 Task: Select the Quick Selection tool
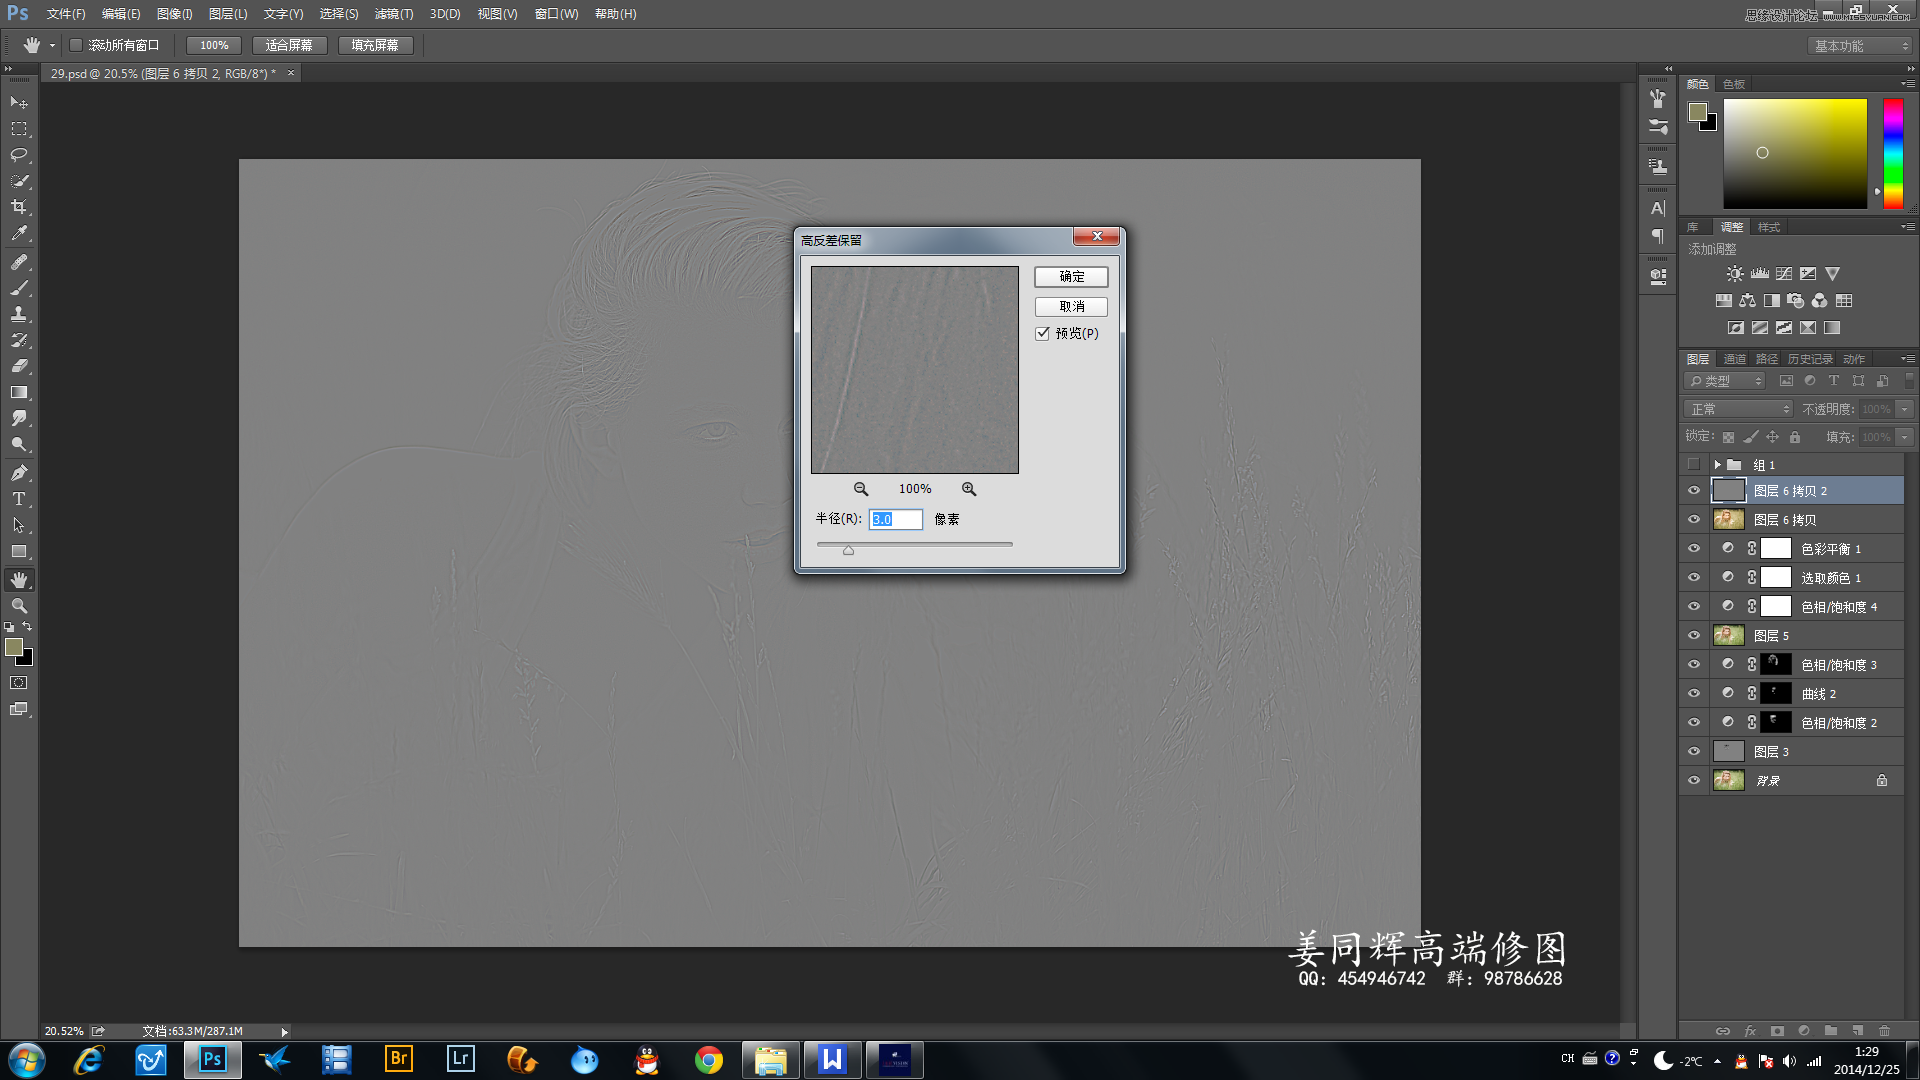coord(19,181)
